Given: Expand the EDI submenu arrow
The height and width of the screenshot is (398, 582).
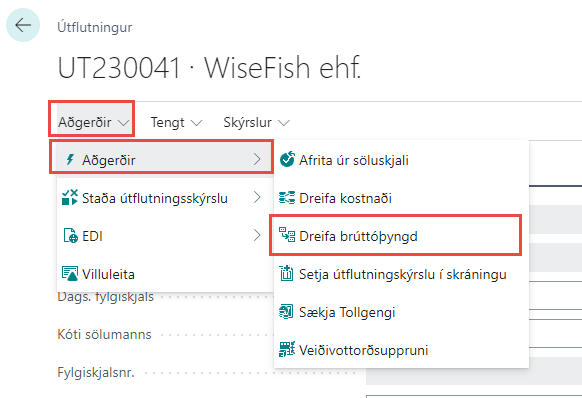Looking at the screenshot, I should pyautogui.click(x=257, y=235).
